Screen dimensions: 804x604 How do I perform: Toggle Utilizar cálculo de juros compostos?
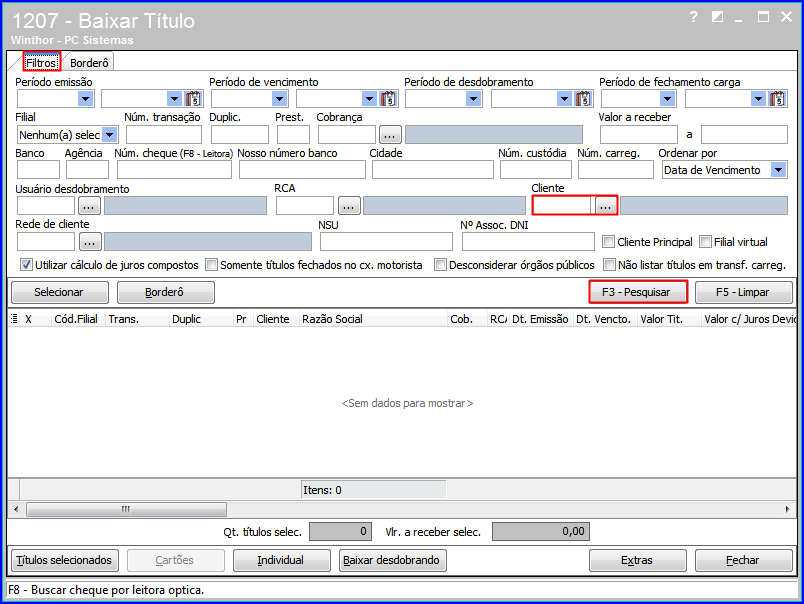[x=27, y=265]
